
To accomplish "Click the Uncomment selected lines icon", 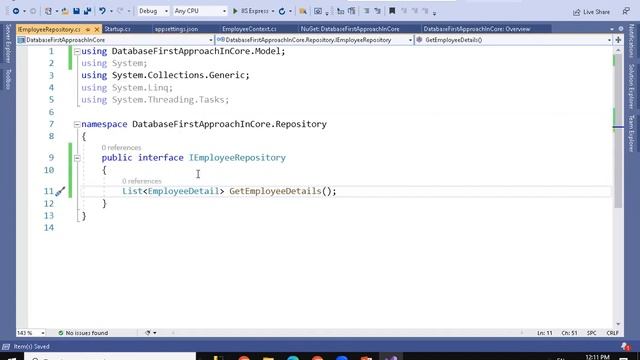I will (x=351, y=11).
